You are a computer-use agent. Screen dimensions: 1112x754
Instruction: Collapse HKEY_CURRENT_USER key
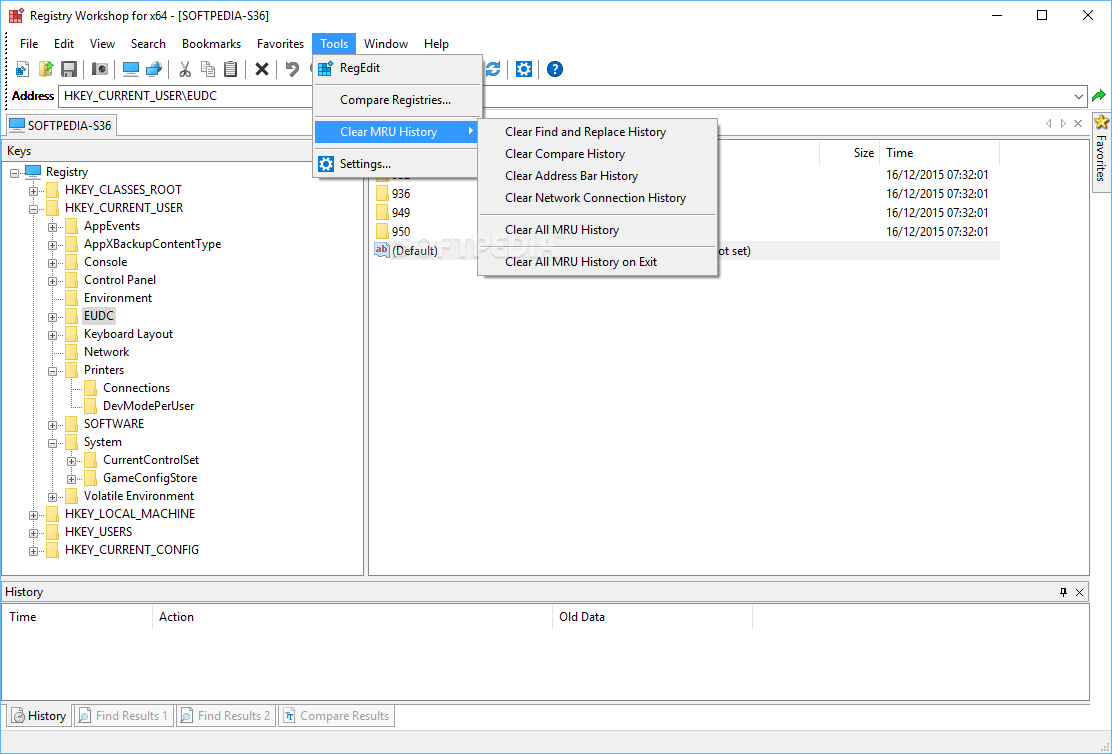click(33, 209)
